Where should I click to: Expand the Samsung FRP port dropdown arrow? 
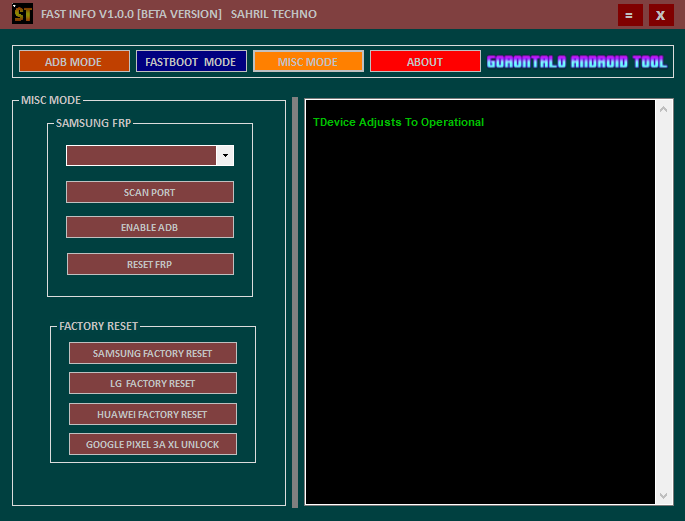pos(225,155)
